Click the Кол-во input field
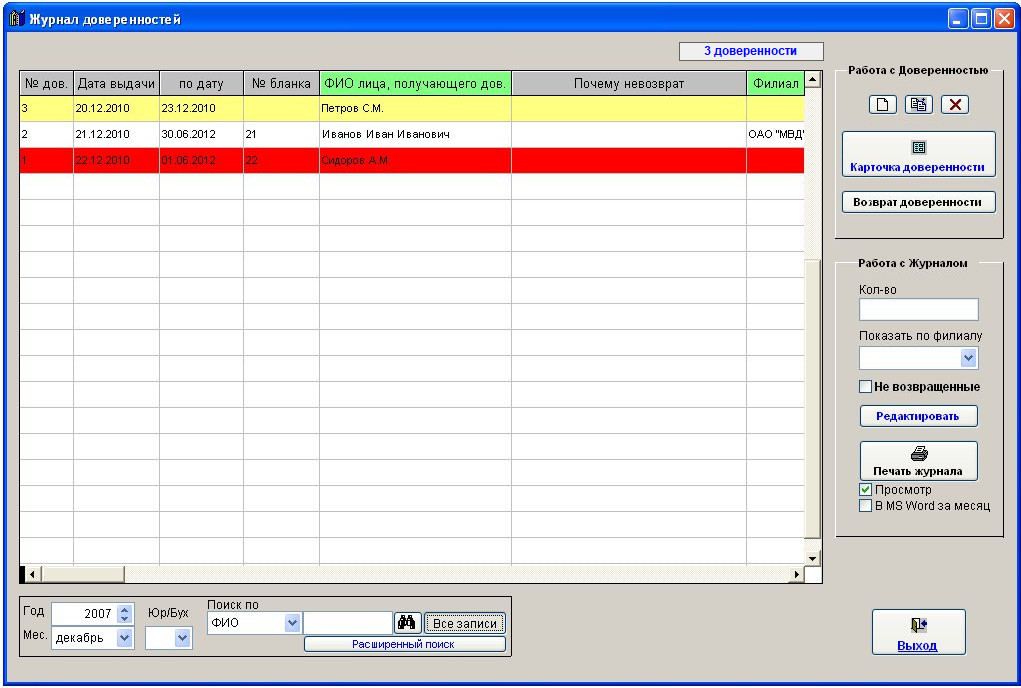1021x688 pixels. tap(918, 310)
